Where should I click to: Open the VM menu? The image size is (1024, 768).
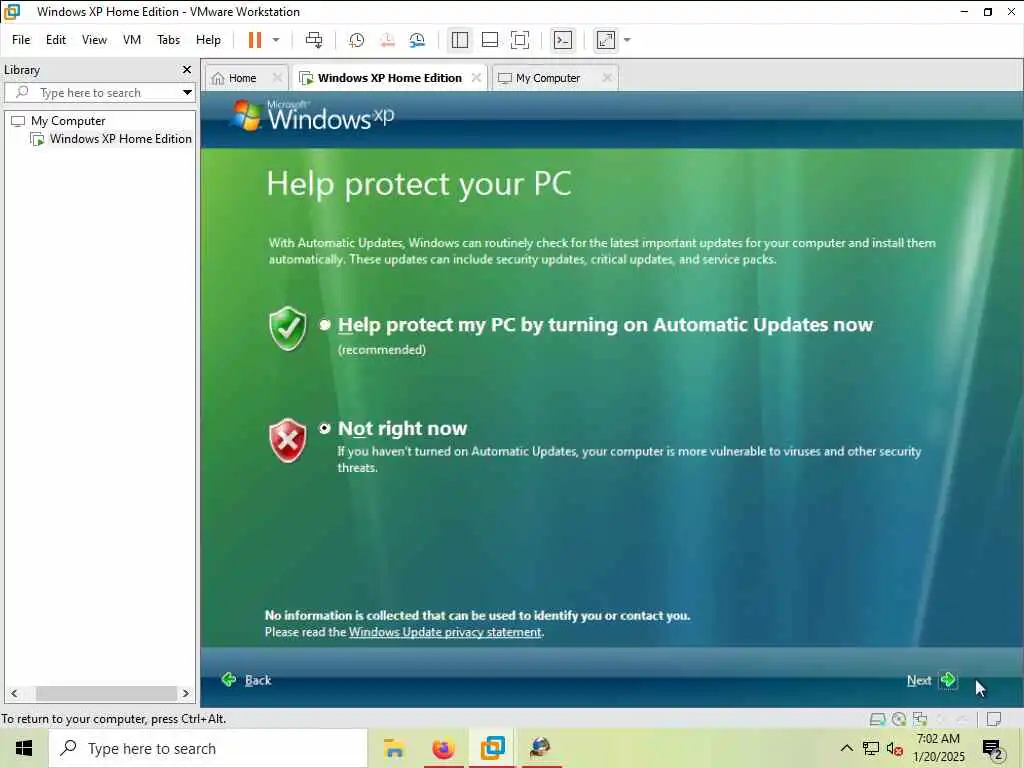(132, 40)
